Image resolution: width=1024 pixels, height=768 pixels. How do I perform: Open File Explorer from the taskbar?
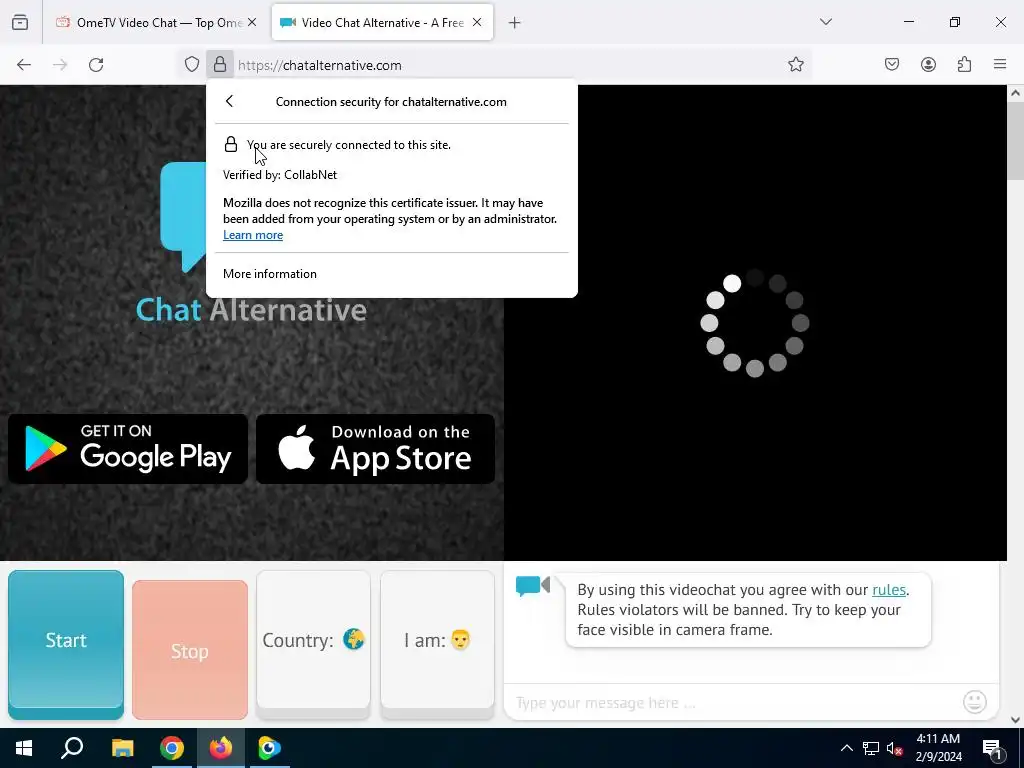[x=122, y=748]
